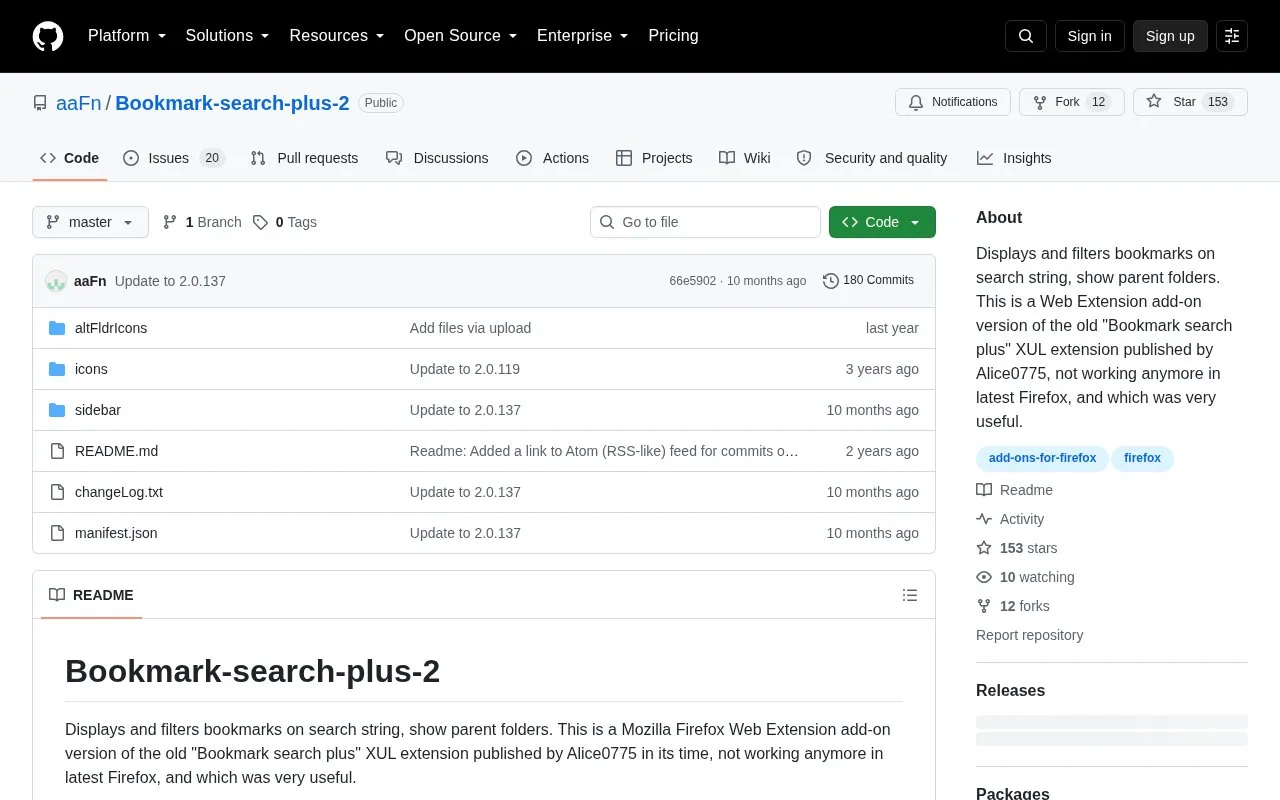
Task: Switch to the Pull requests tab
Action: pos(304,158)
